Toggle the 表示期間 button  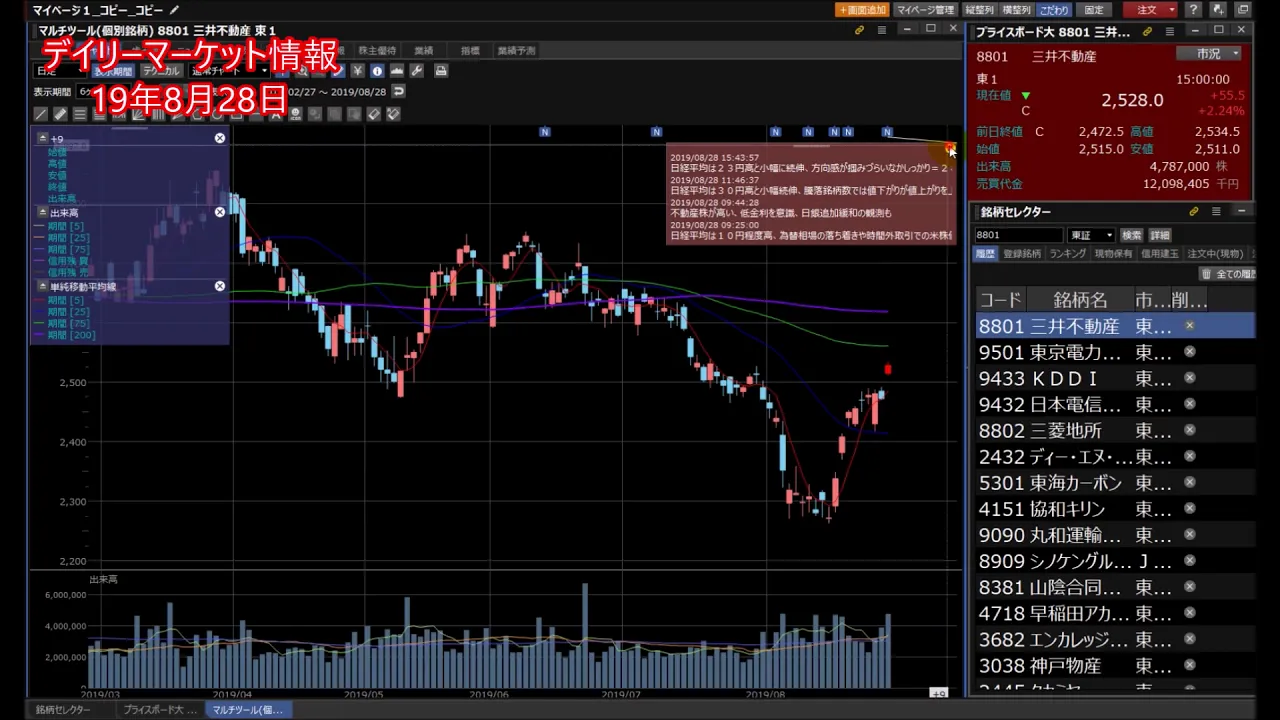113,71
